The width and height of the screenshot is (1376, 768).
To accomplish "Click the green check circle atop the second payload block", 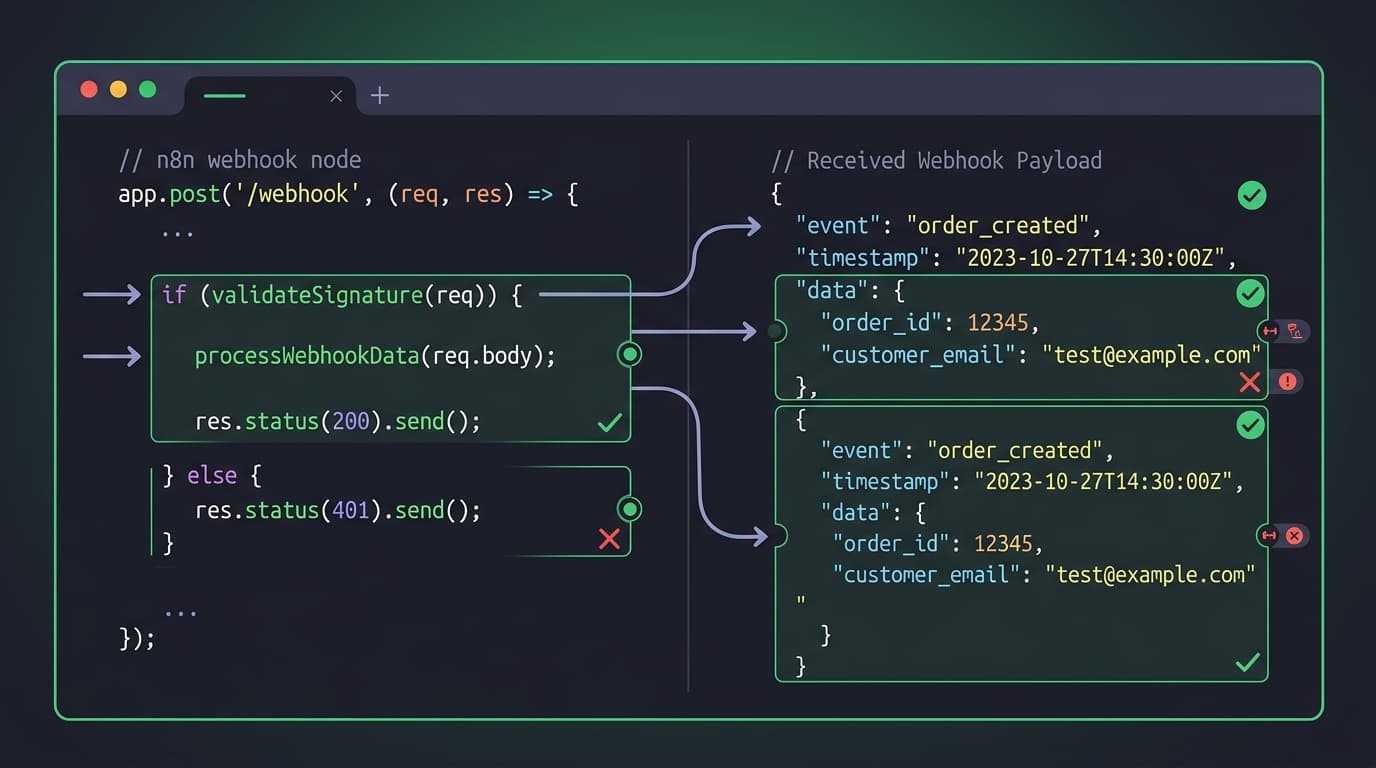I will point(1250,425).
